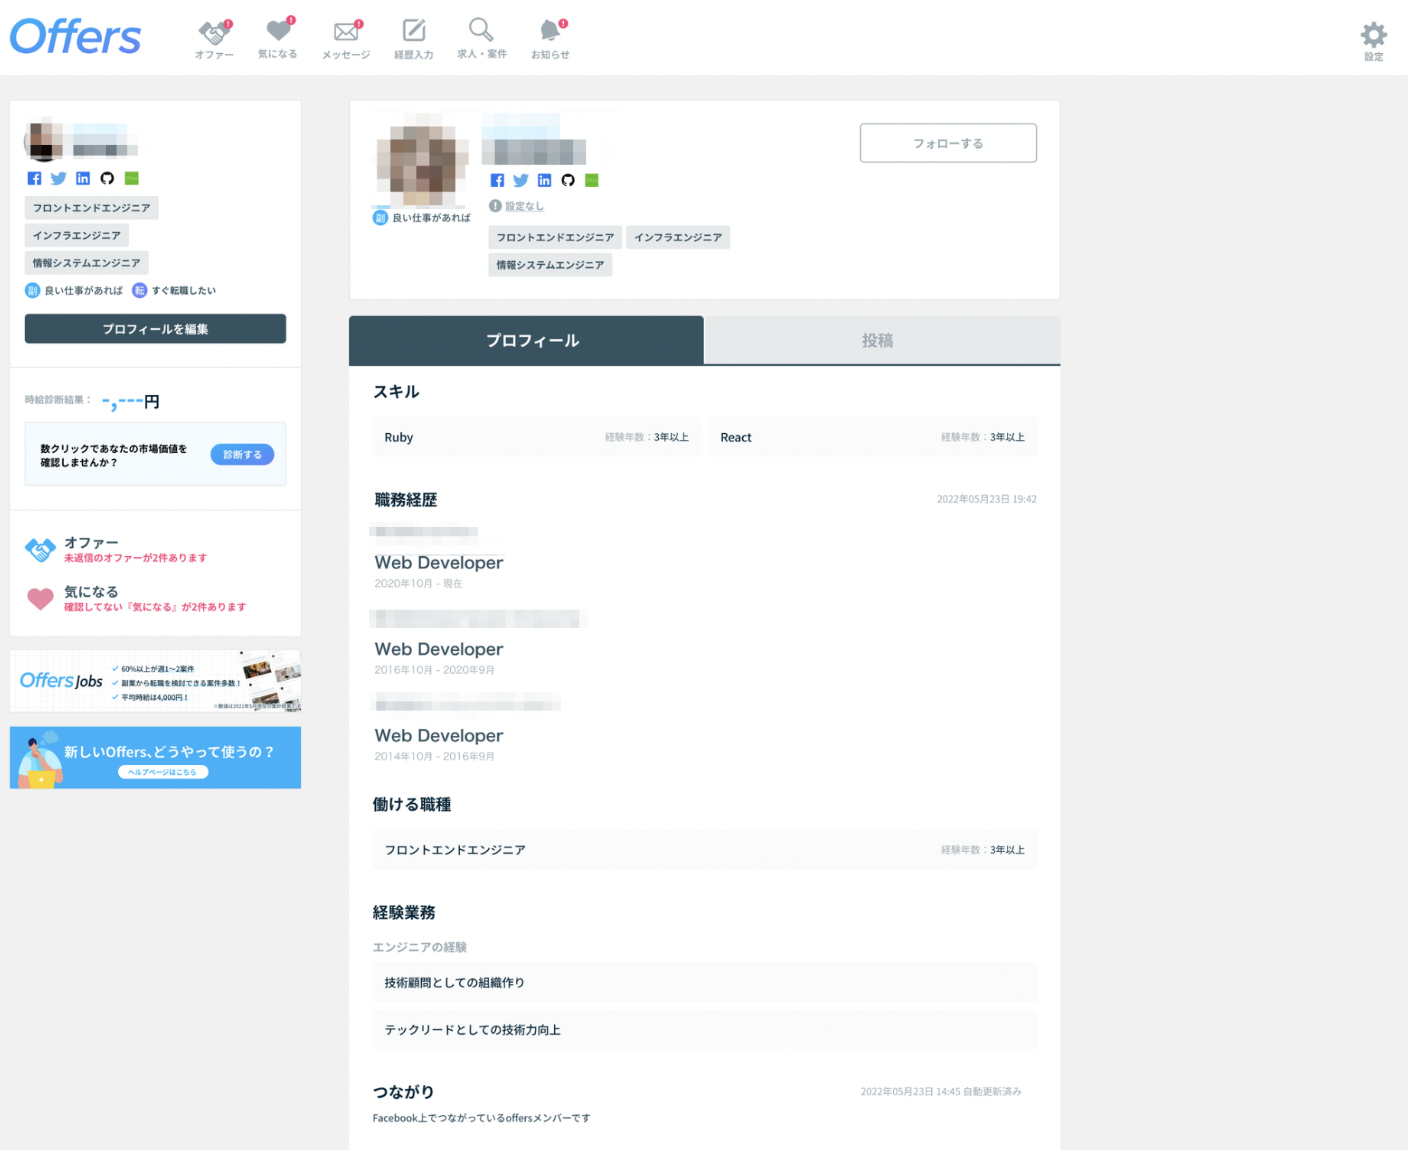Screen dimensions: 1408x1150
Task: Open 気になる unconfirmed sidebar item
Action: [155, 598]
